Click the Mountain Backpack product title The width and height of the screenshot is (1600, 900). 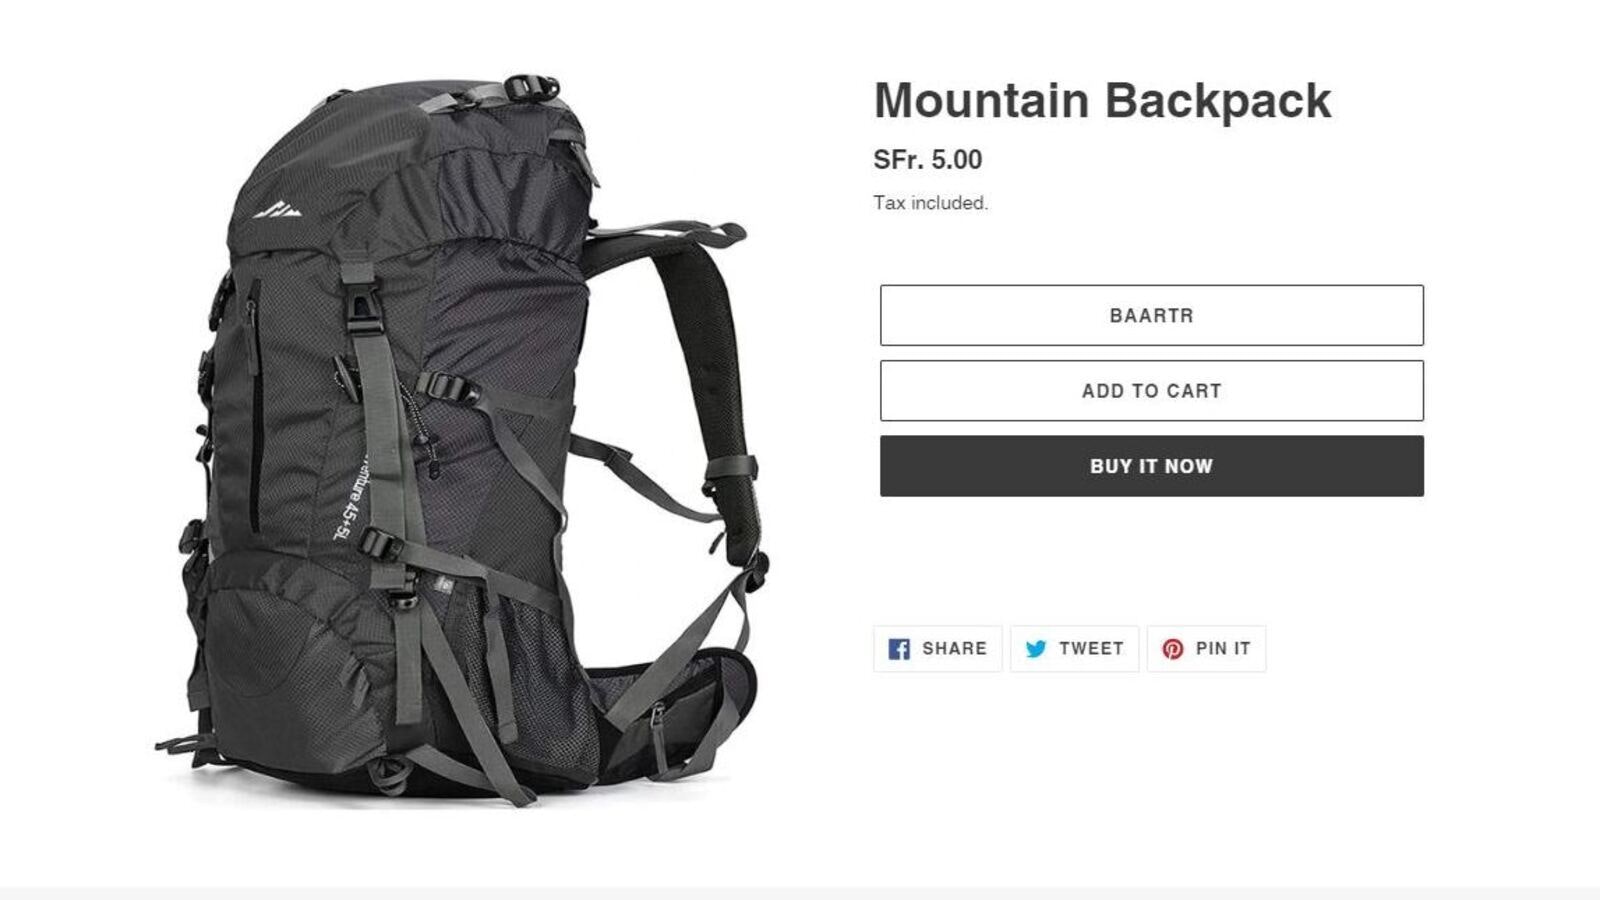[1102, 100]
